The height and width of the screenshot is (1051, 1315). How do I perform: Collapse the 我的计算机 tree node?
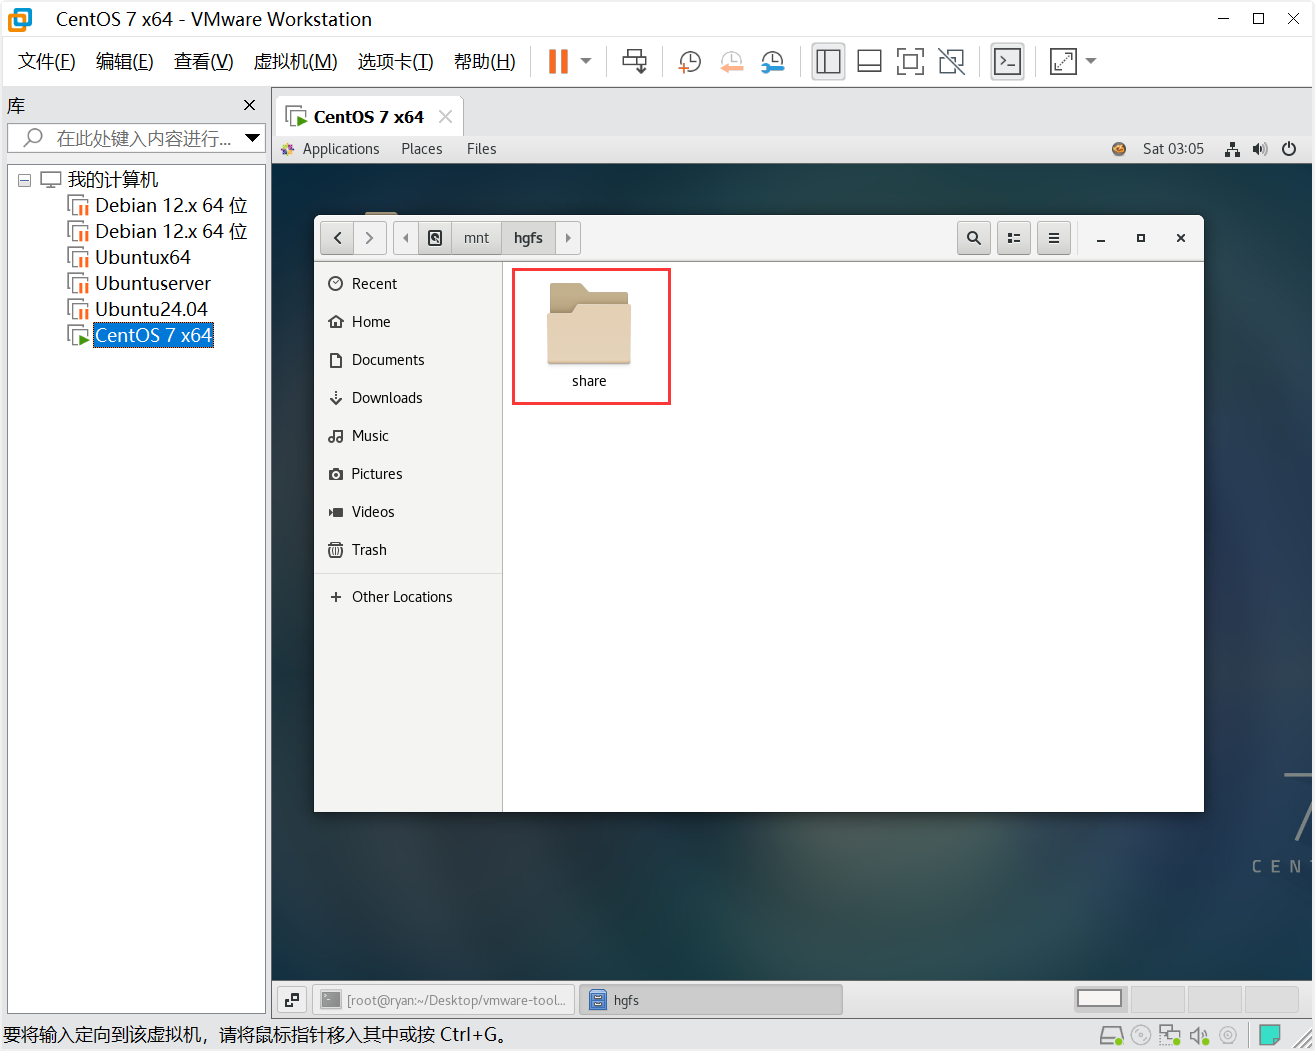(24, 180)
